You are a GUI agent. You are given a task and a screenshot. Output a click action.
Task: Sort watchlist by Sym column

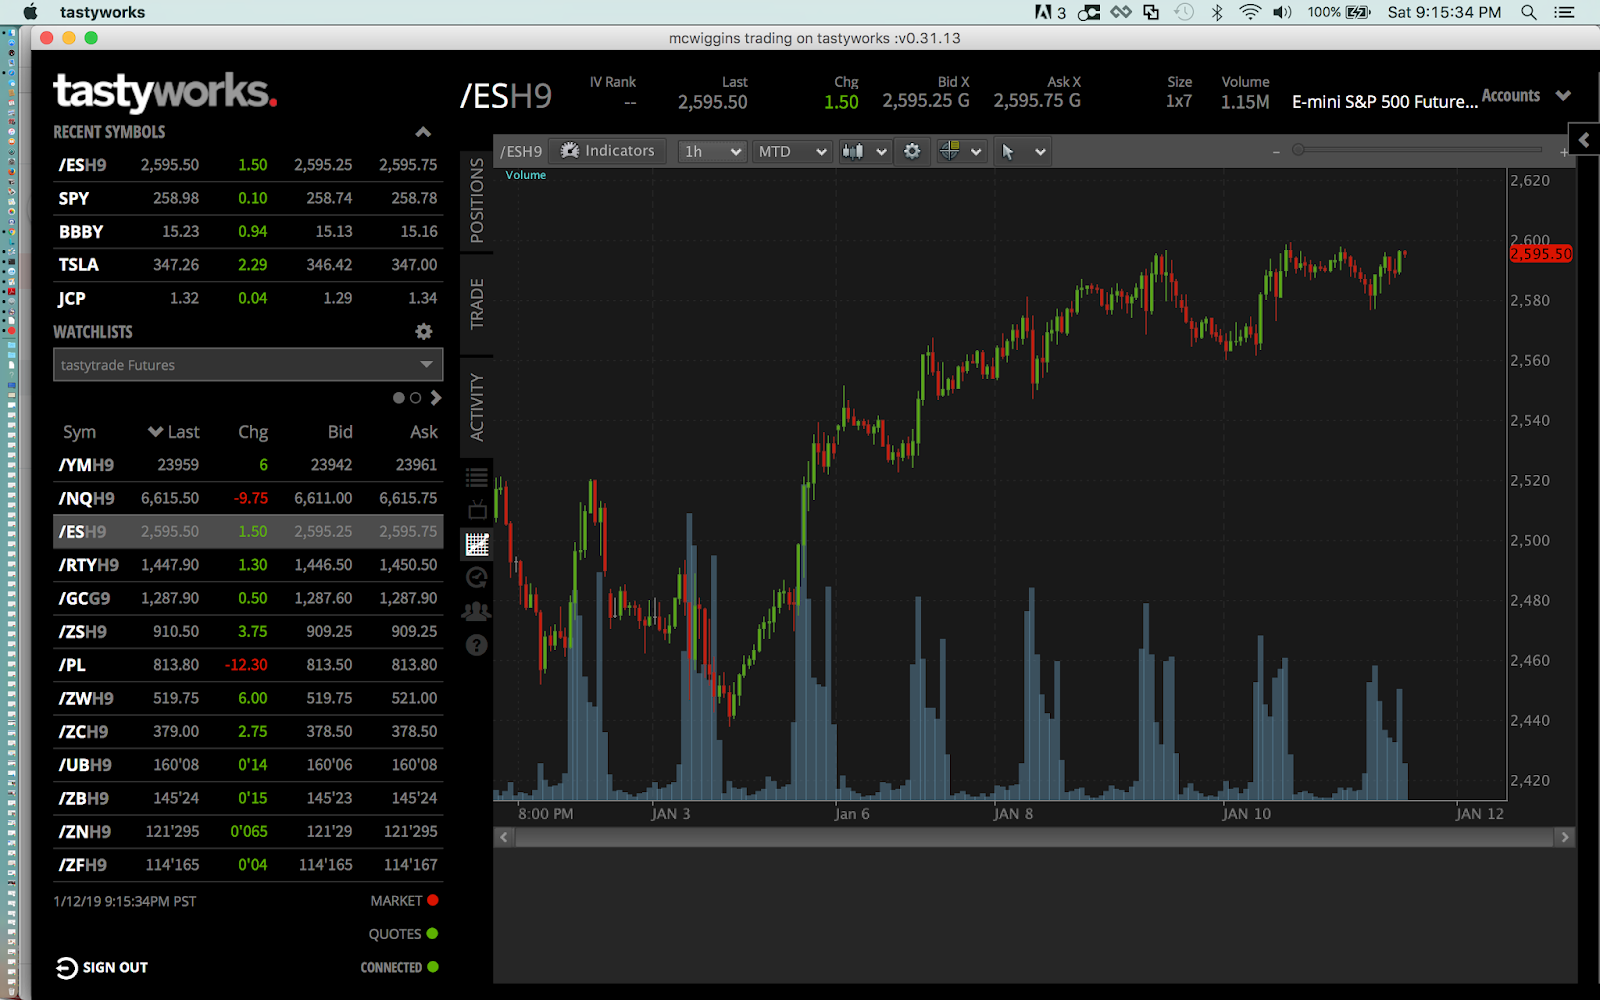tap(80, 432)
